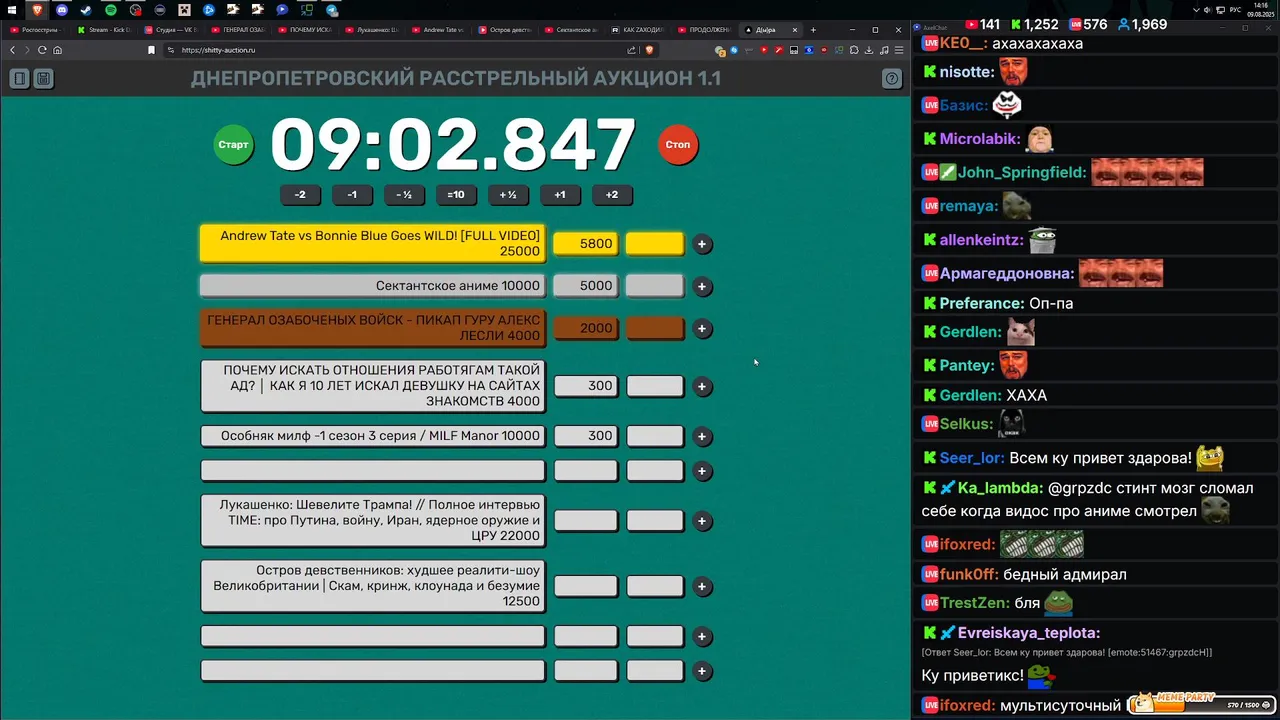Image resolution: width=1280 pixels, height=720 pixels.
Task: Click plus button on Остров девственников lot
Action: point(702,587)
